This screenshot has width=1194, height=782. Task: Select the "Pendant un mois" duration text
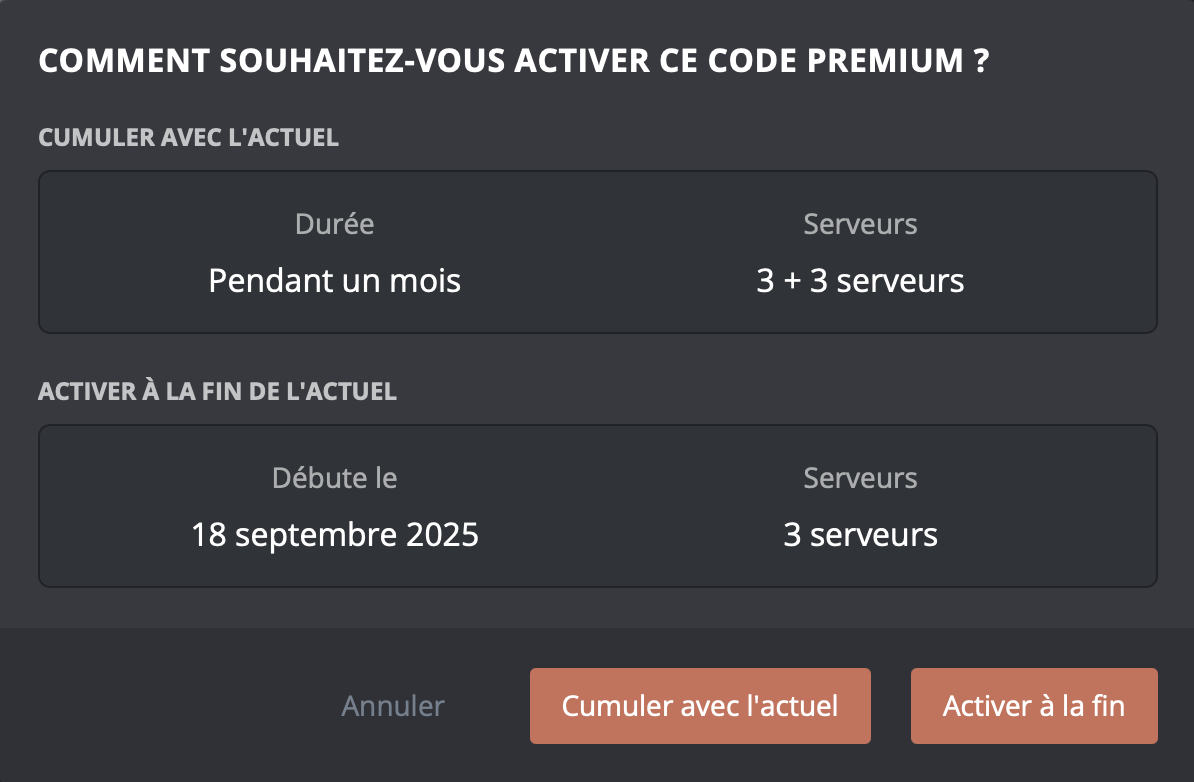(x=334, y=281)
